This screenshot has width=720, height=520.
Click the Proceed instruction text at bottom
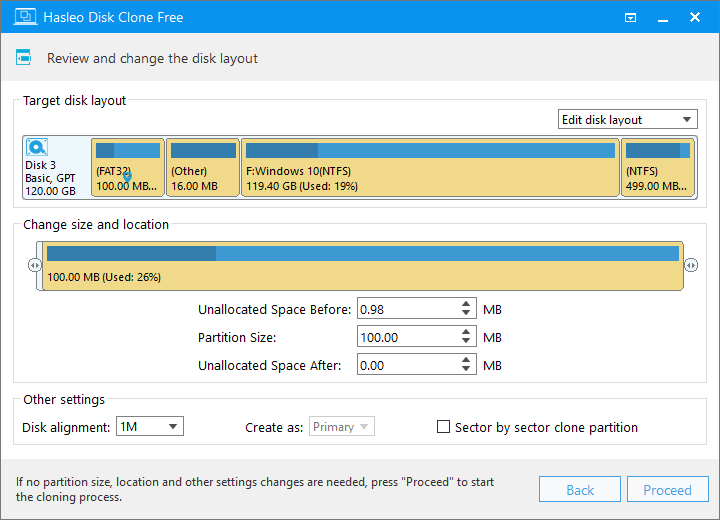point(255,489)
